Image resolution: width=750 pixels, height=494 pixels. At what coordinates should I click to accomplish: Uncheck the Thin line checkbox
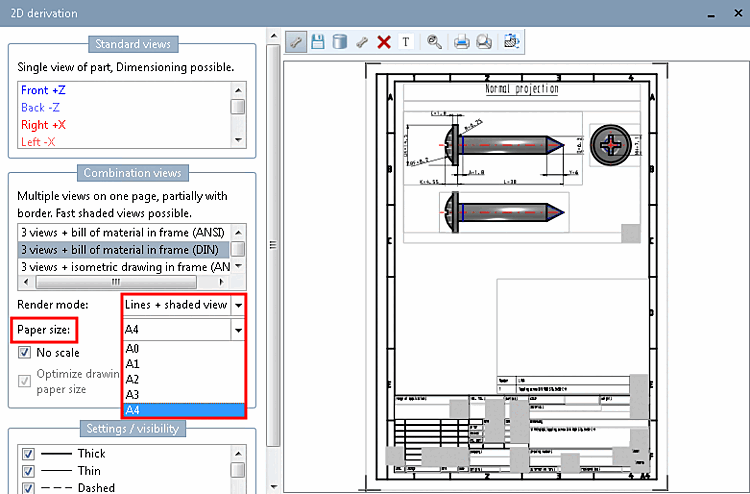pos(28,471)
